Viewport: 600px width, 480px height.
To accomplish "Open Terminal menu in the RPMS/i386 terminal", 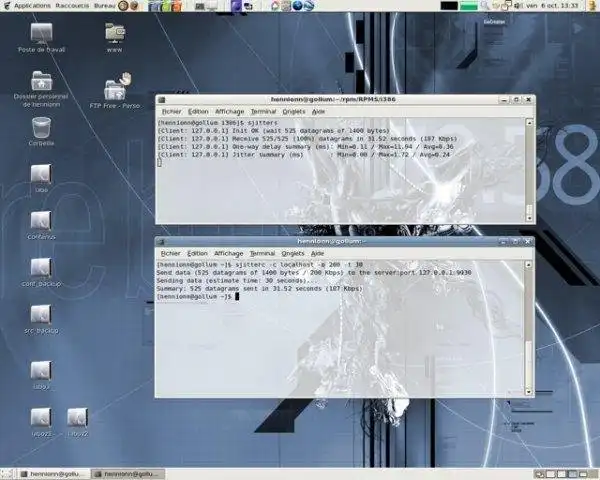I will [263, 111].
